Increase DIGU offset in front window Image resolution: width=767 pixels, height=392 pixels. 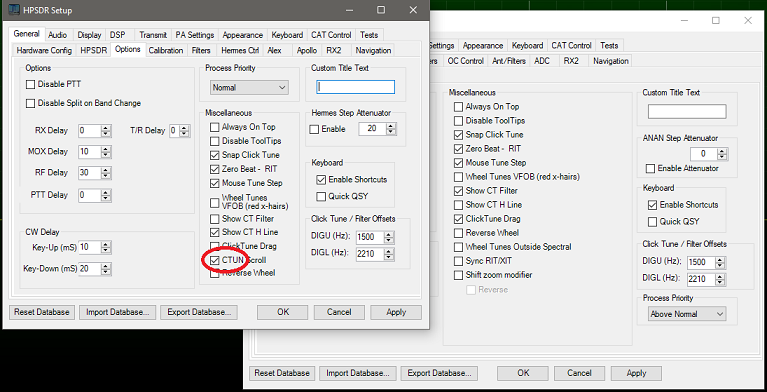[x=388, y=234]
